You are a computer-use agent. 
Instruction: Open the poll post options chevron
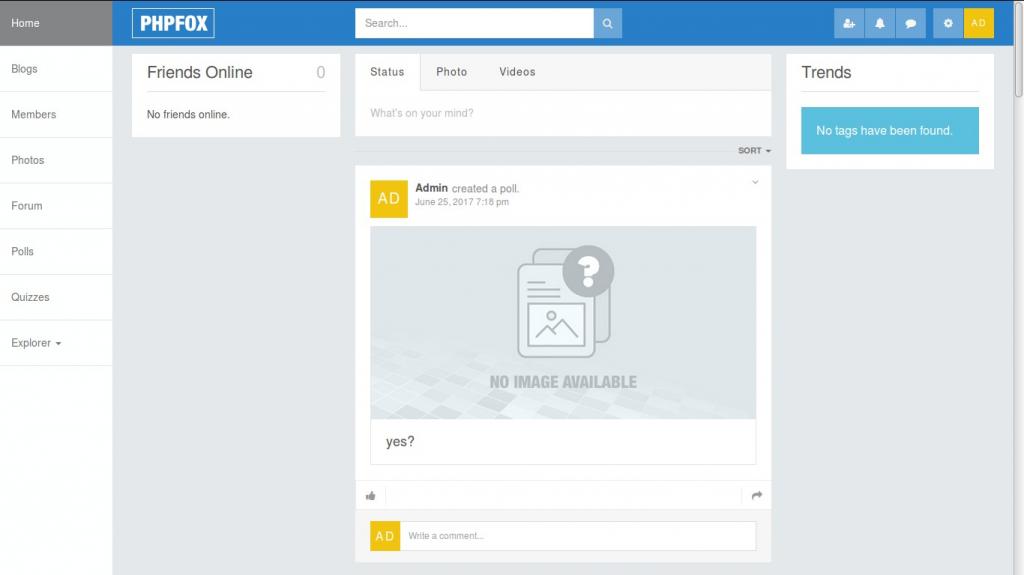(x=755, y=182)
